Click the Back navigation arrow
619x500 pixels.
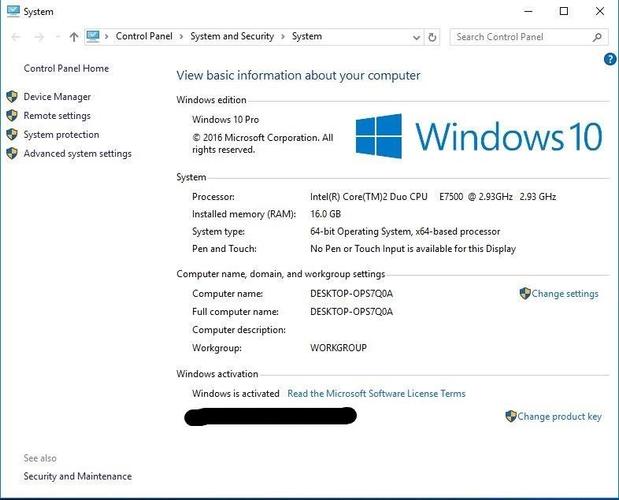tap(16, 37)
